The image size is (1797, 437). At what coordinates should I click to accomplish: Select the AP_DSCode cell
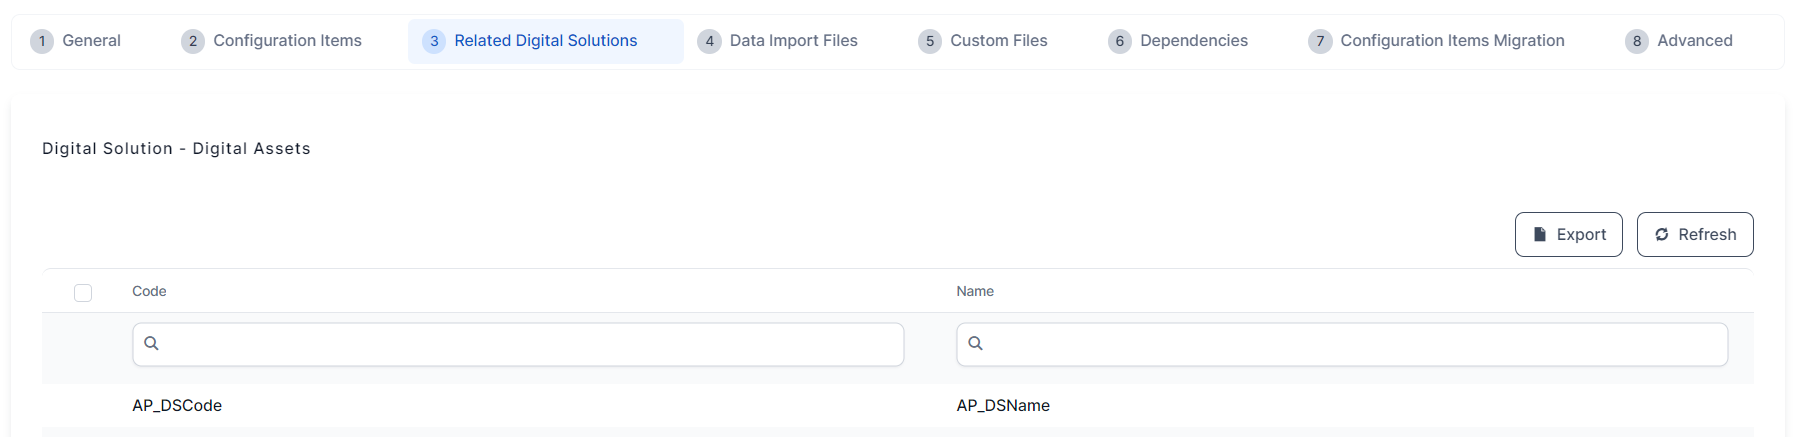tap(177, 405)
